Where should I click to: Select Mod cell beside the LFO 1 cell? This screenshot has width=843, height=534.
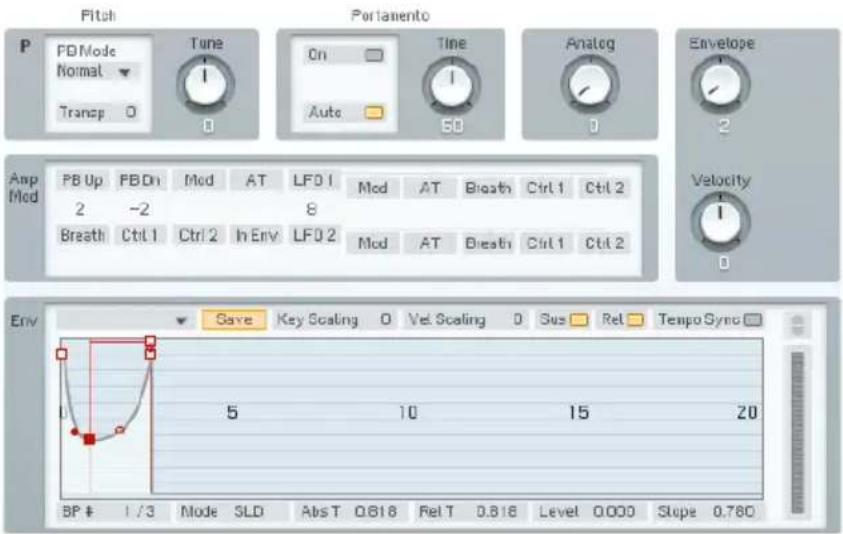[373, 188]
